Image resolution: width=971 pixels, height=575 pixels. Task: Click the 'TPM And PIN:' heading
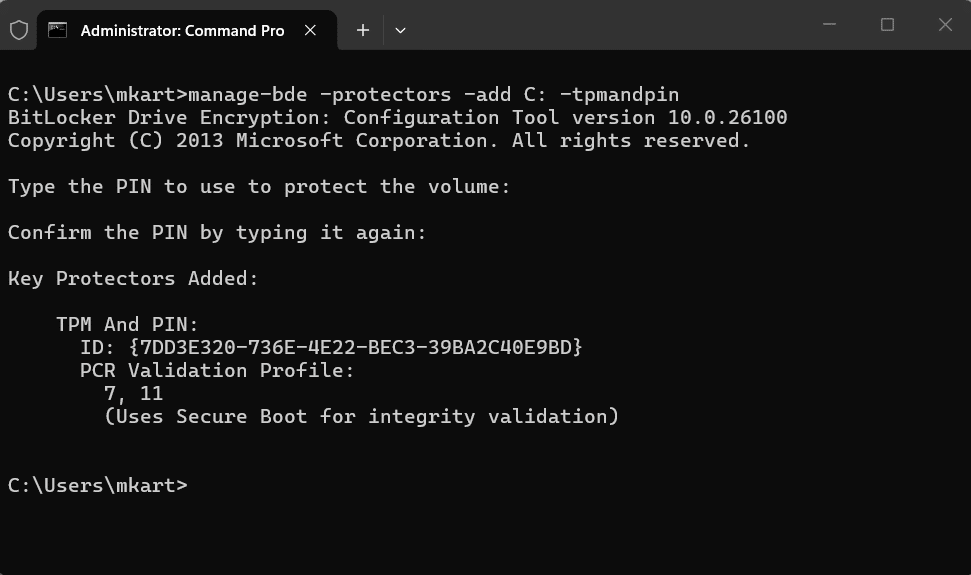tap(127, 324)
